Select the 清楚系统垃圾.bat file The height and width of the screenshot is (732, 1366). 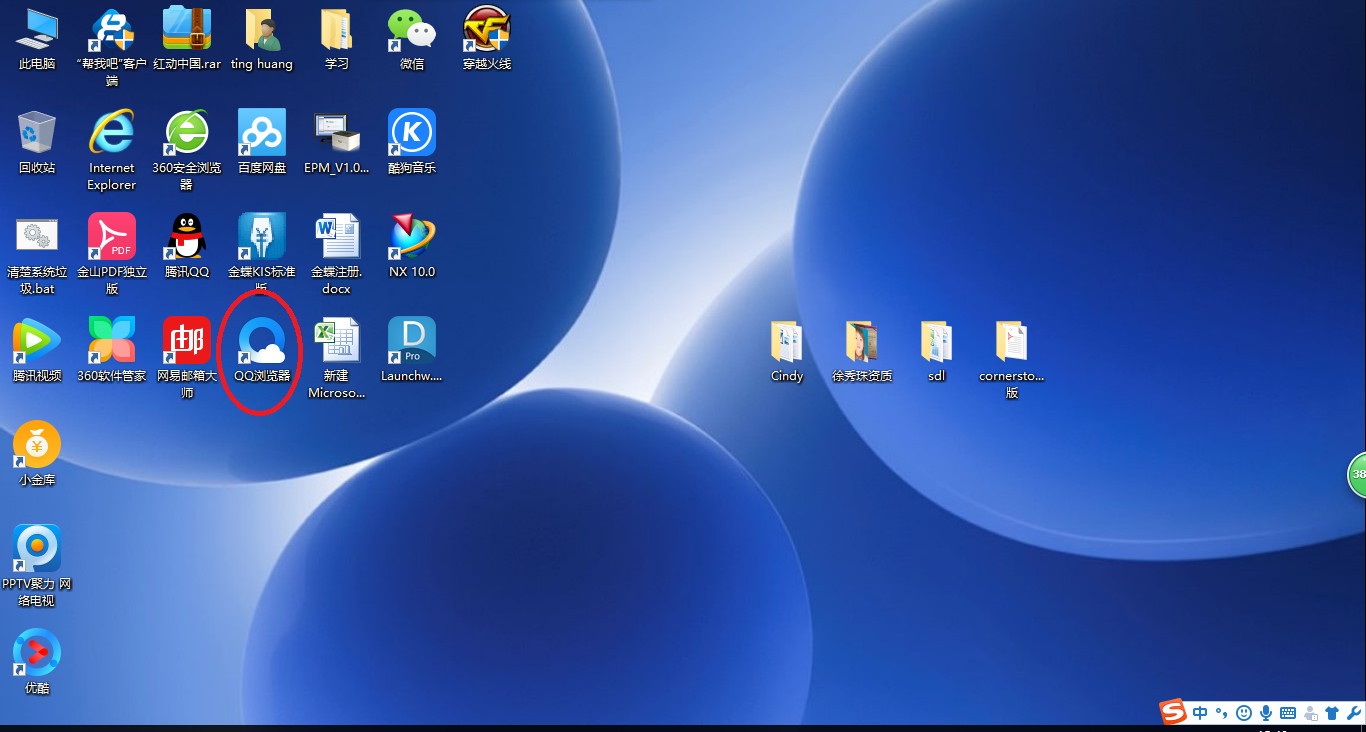(x=37, y=254)
